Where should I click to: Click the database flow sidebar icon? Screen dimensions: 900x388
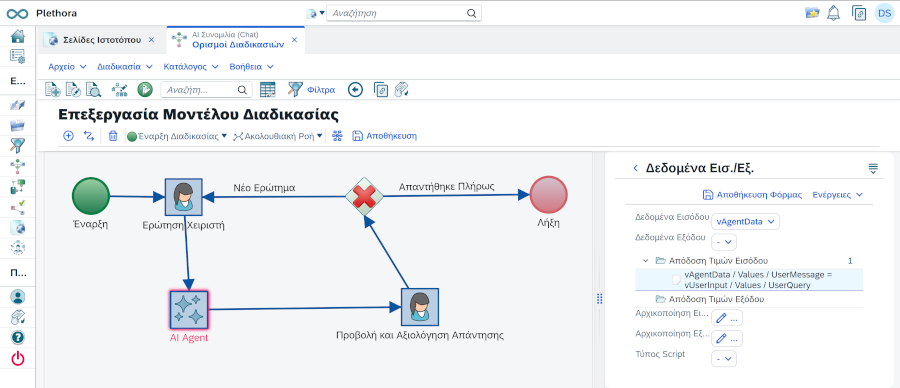pyautogui.click(x=18, y=186)
